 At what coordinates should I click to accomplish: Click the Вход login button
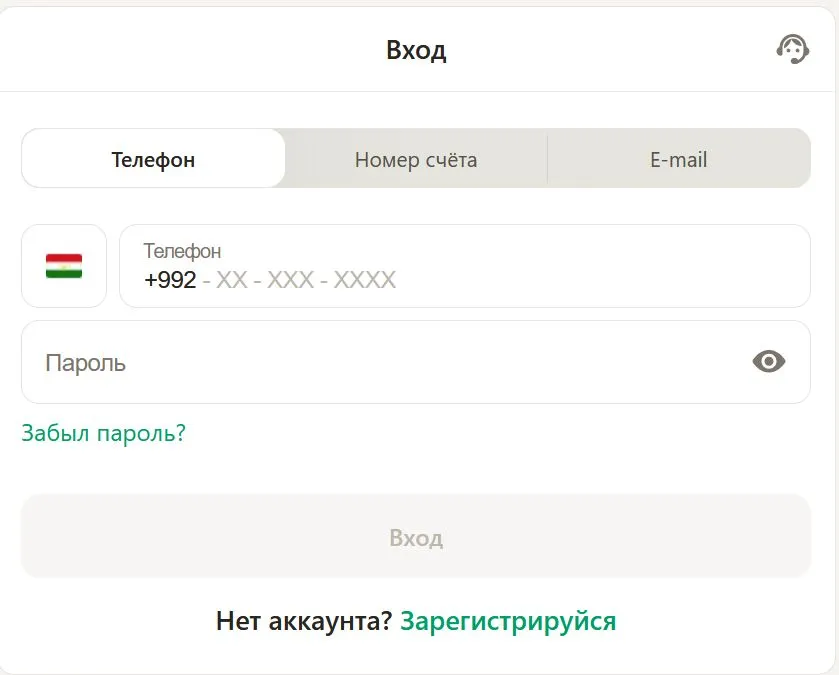coord(416,536)
